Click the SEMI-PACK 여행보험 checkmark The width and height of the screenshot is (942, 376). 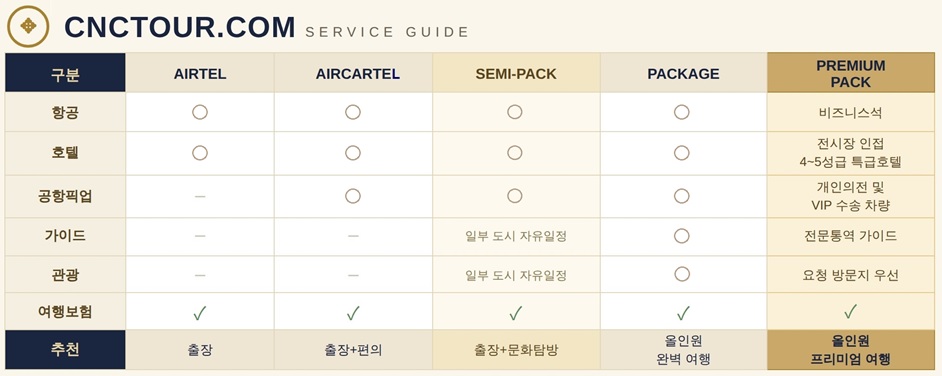click(515, 313)
